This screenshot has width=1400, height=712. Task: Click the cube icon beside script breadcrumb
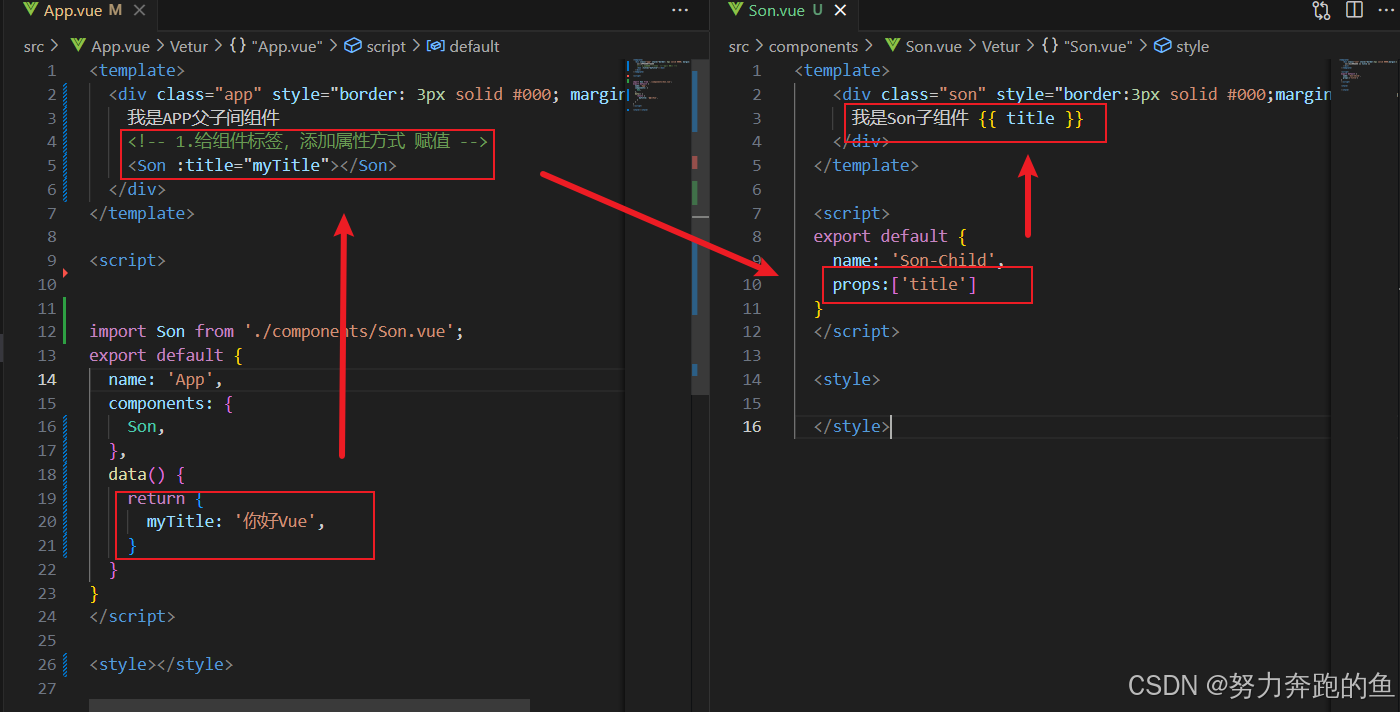click(352, 46)
